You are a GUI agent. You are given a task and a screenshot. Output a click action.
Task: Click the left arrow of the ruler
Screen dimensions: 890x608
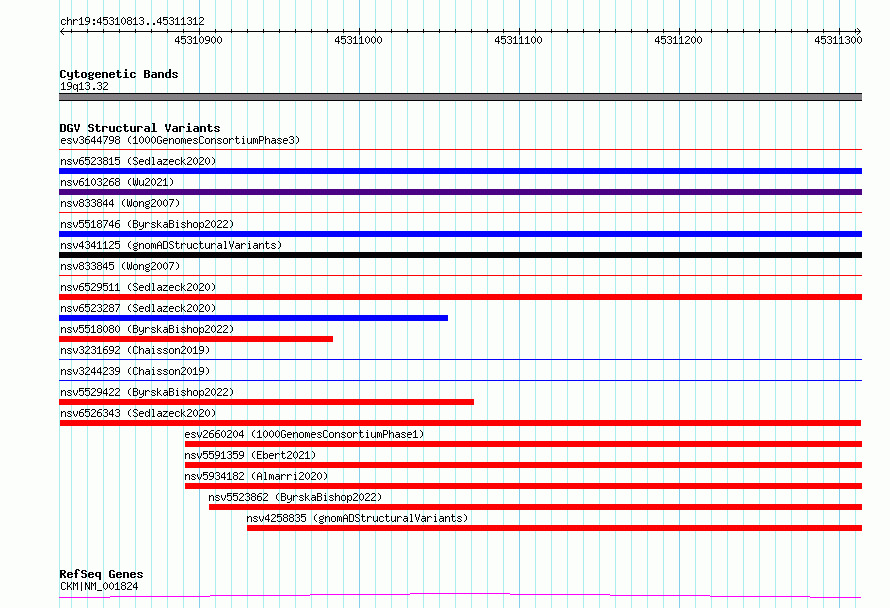coord(62,31)
